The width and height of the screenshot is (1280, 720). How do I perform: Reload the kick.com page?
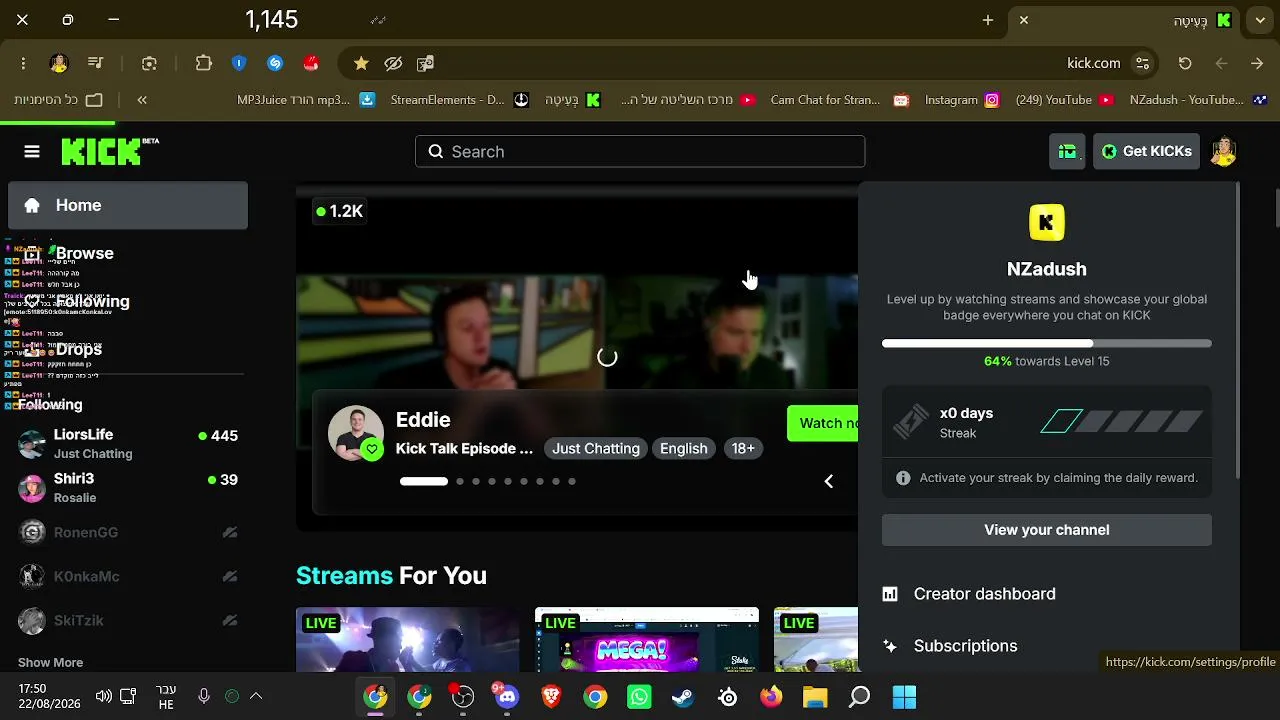[x=1185, y=63]
